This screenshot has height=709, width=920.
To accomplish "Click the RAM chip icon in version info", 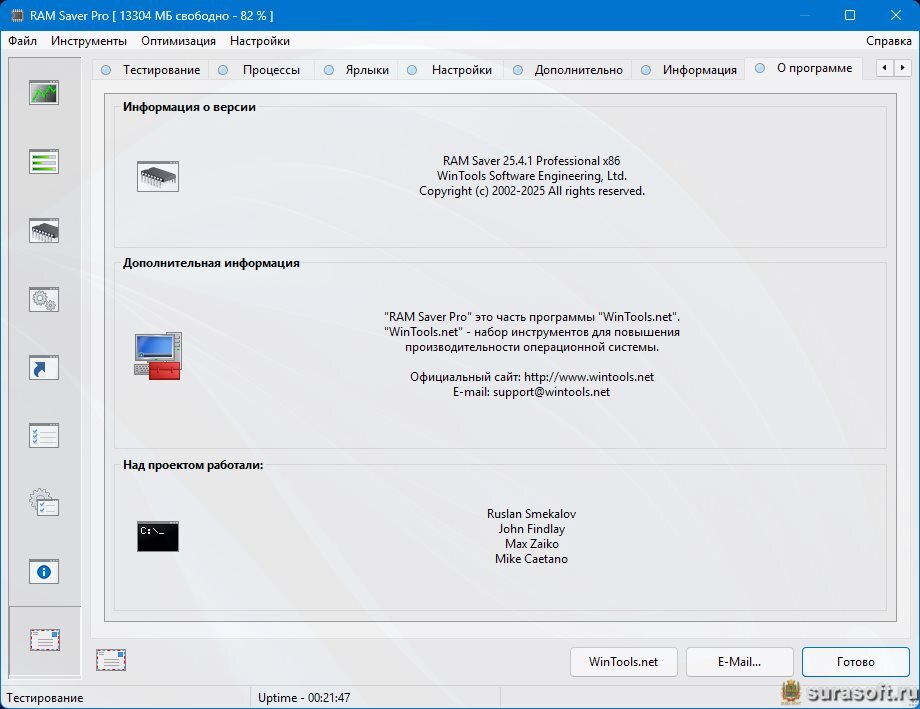I will [x=158, y=176].
